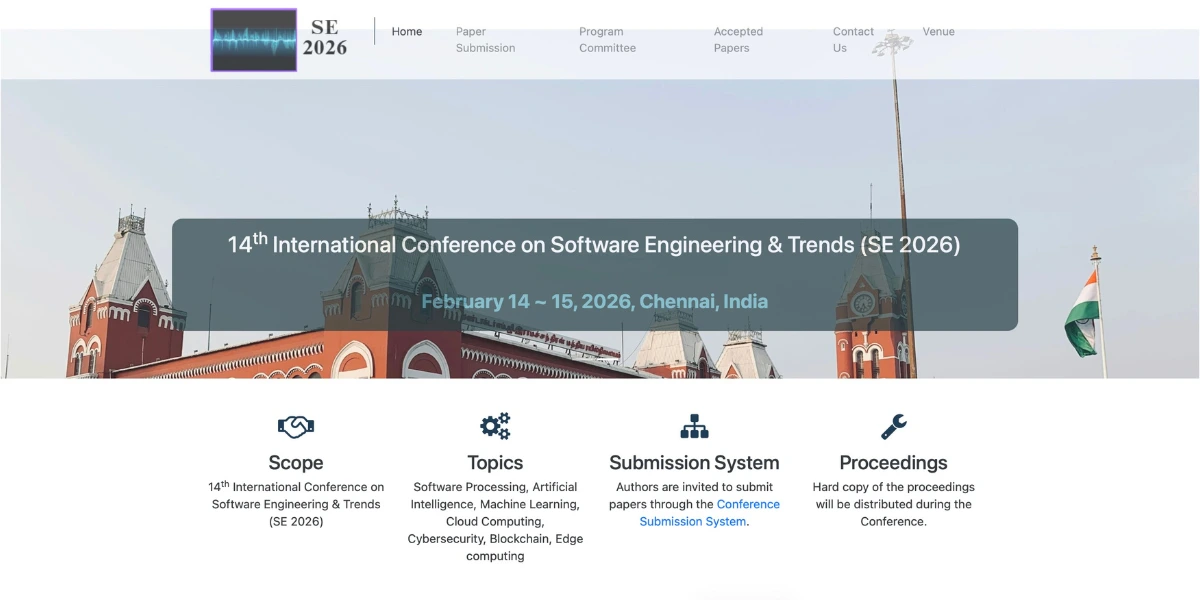The image size is (1200, 600).
Task: Open the Paper Submission page
Action: (x=484, y=39)
